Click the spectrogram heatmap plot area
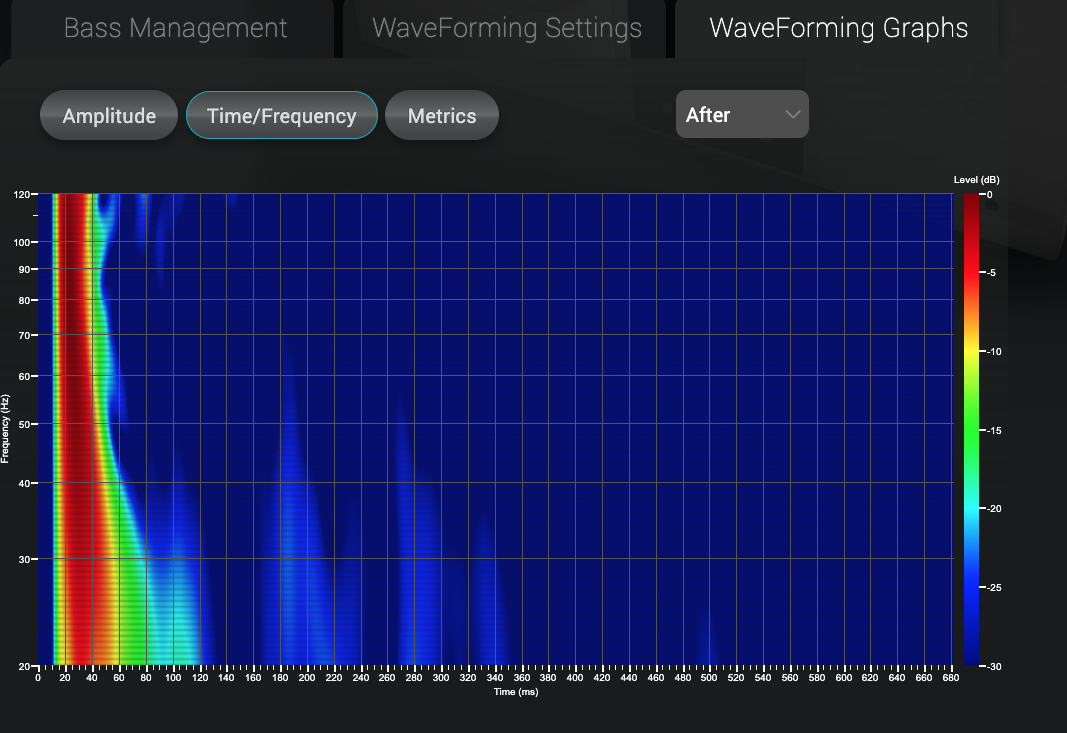Viewport: 1067px width, 733px height. pos(495,429)
